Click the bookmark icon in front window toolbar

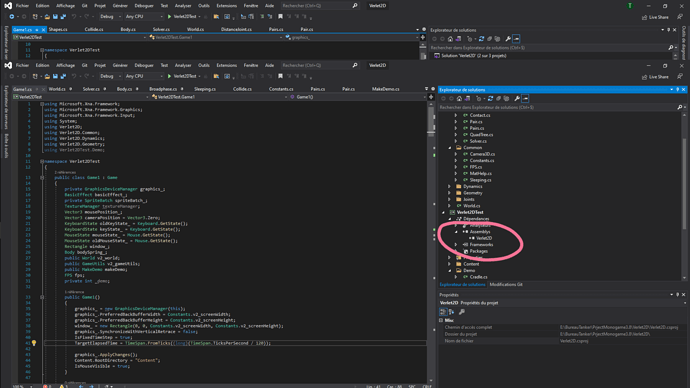tap(280, 76)
